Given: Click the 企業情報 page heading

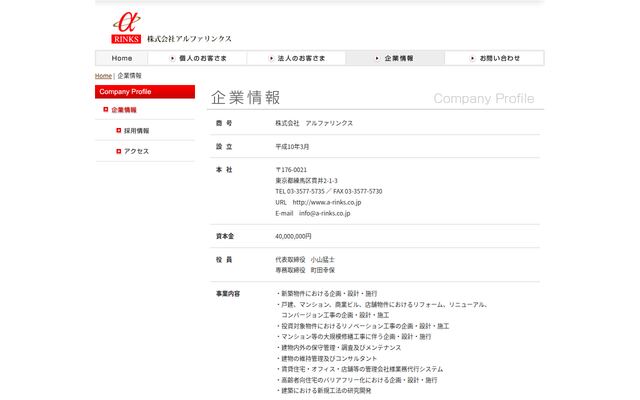Looking at the screenshot, I should pyautogui.click(x=246, y=98).
